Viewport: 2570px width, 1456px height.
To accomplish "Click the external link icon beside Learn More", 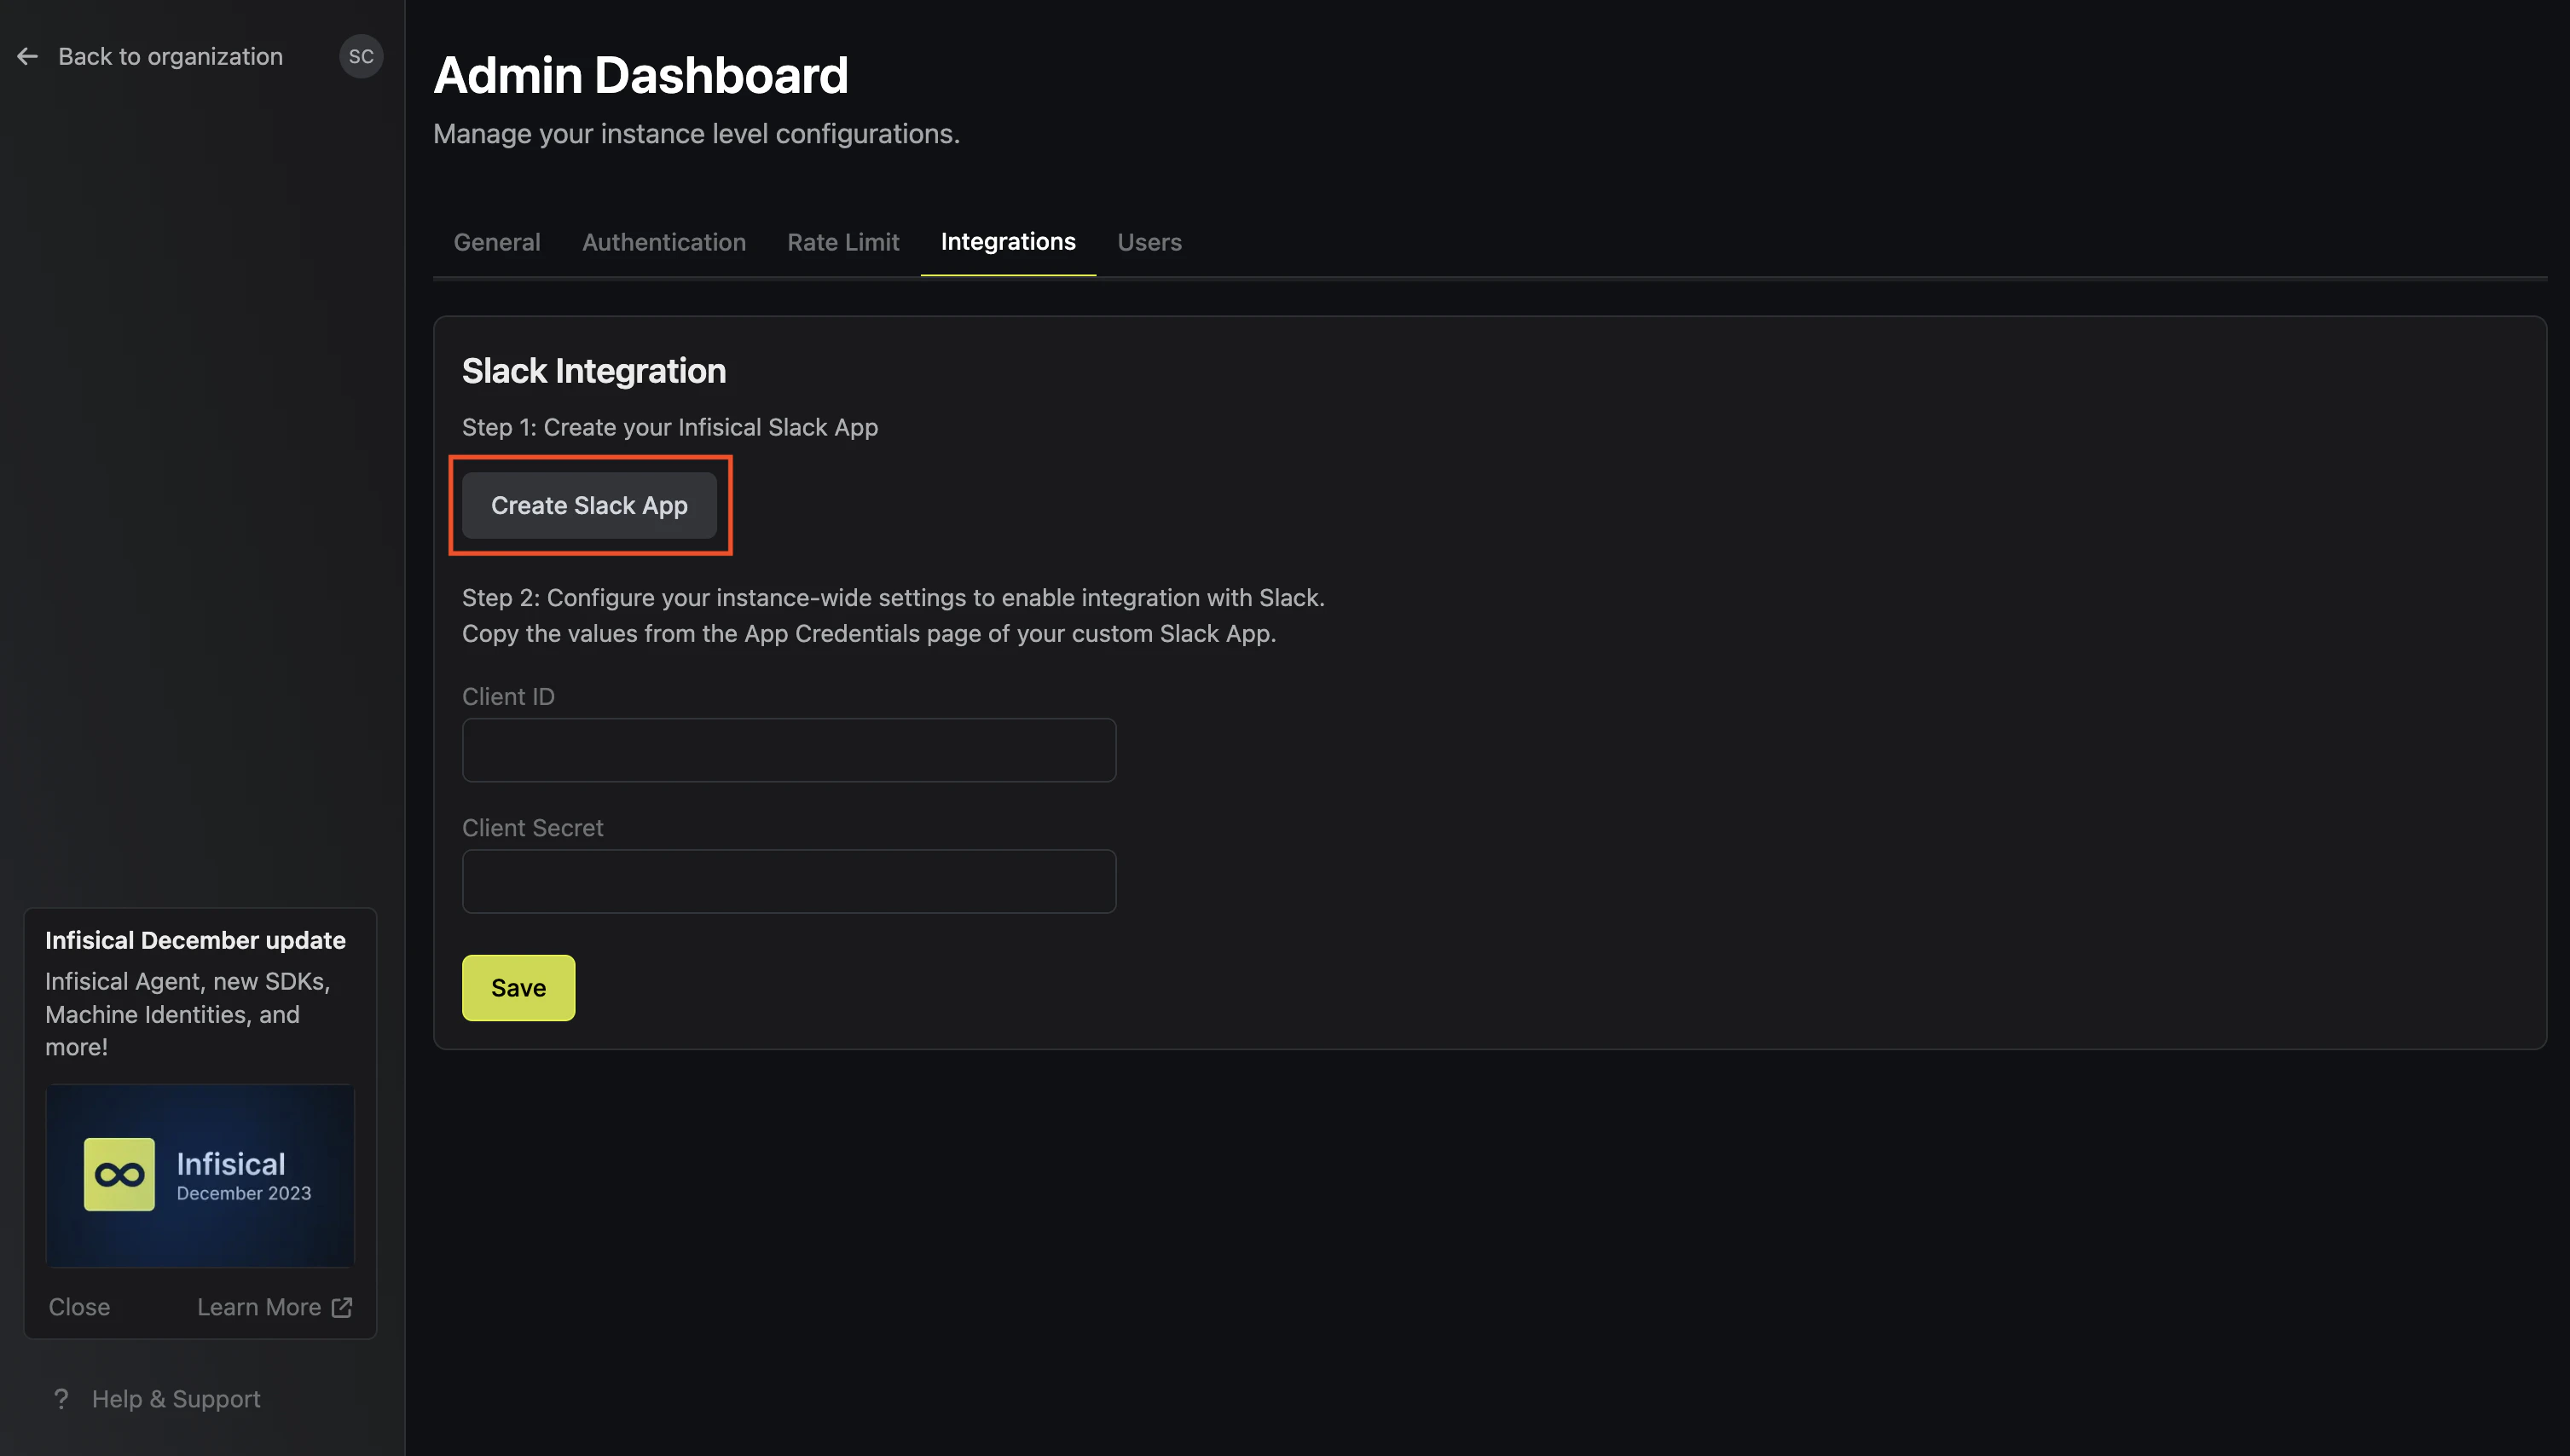I will point(342,1307).
